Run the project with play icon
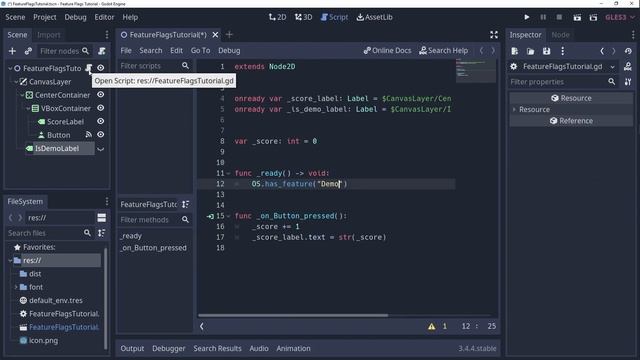640x360 pixels. (527, 17)
